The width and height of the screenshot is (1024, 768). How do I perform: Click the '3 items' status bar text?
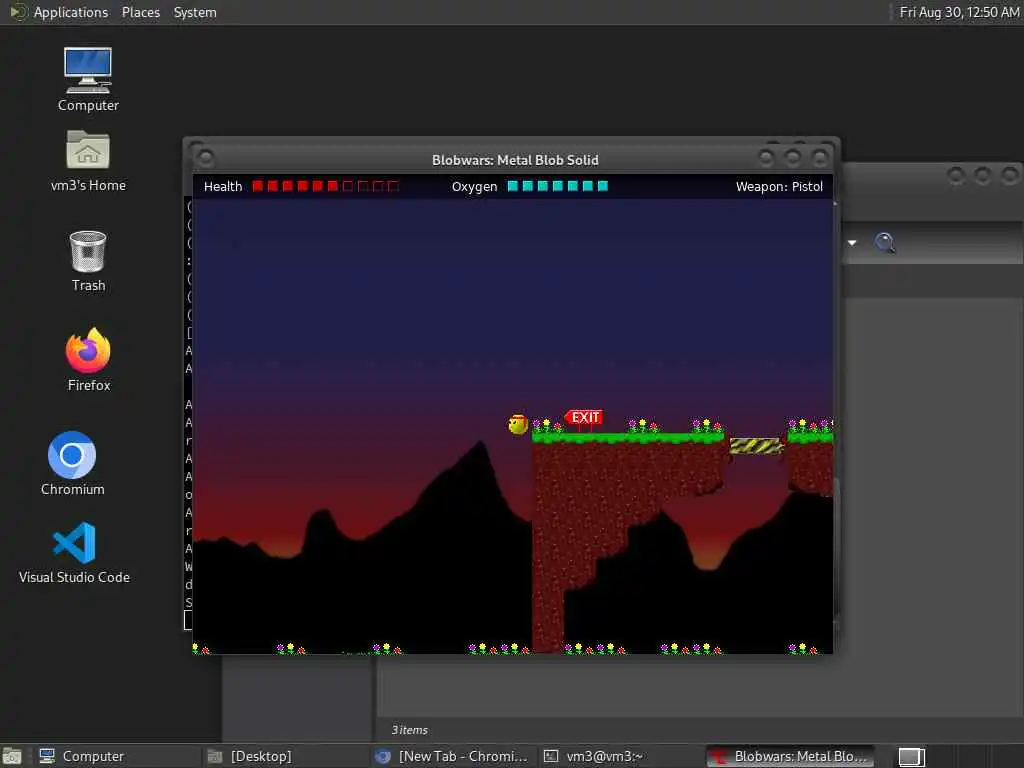point(409,729)
